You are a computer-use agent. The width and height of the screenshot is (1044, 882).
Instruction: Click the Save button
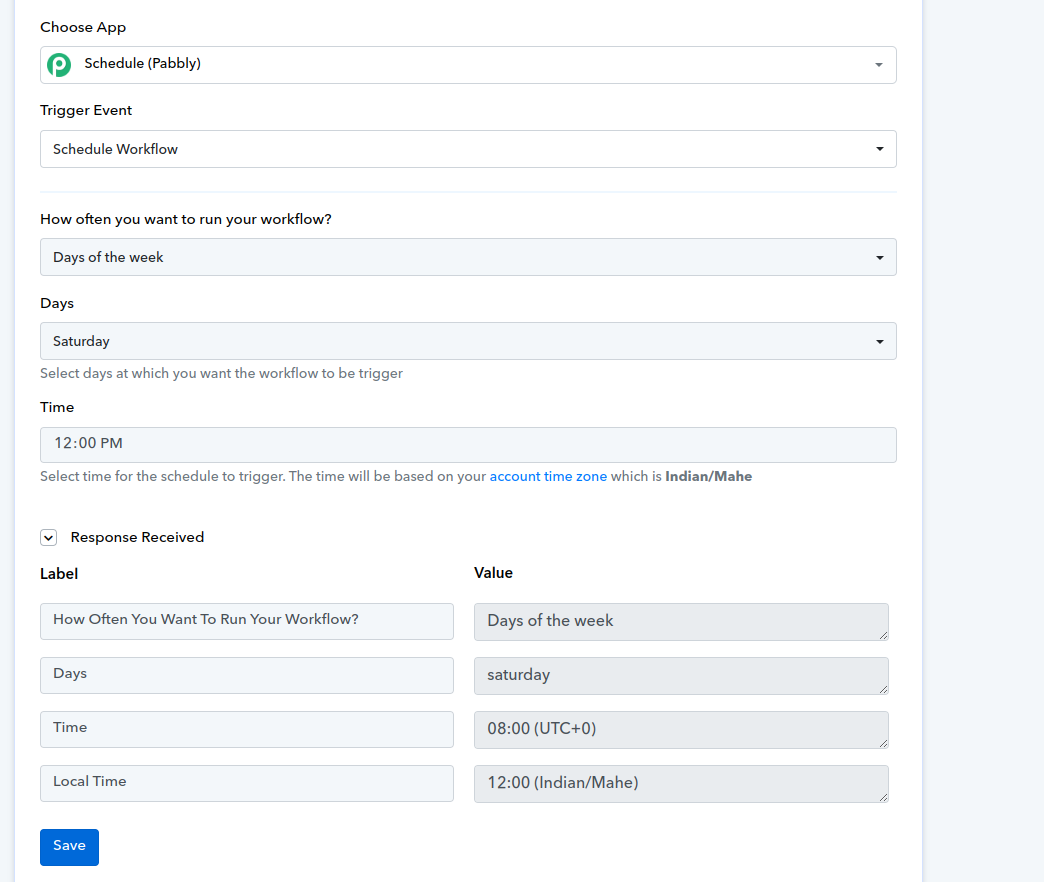69,847
